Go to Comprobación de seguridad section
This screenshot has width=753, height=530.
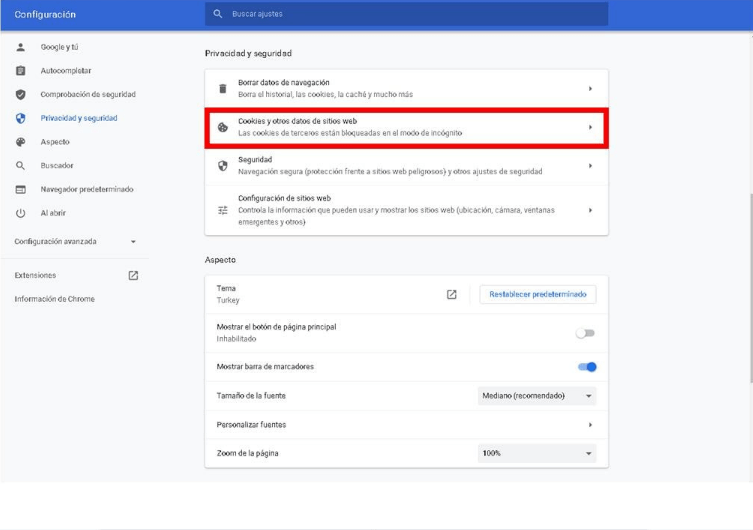(88, 95)
